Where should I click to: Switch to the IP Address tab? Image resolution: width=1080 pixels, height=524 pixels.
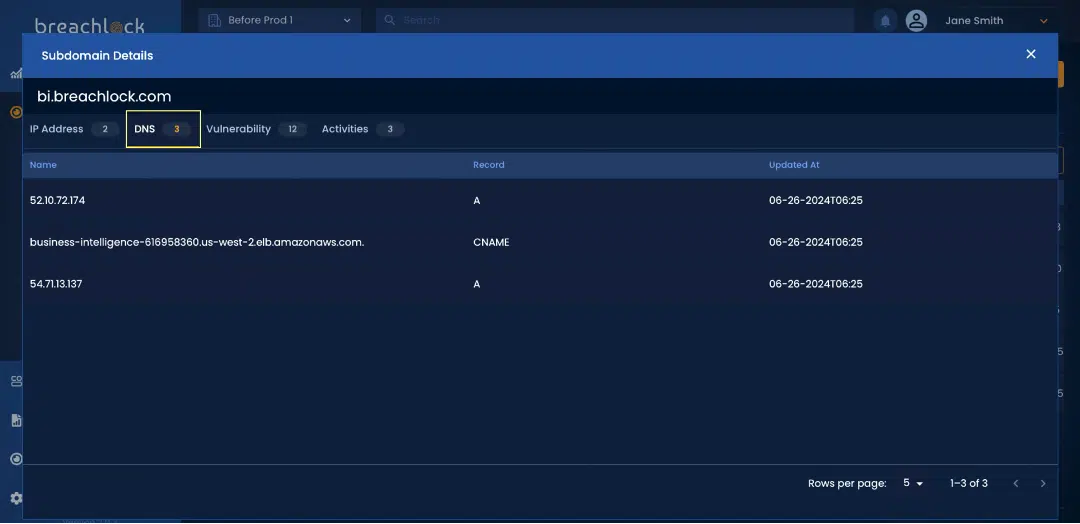74,129
